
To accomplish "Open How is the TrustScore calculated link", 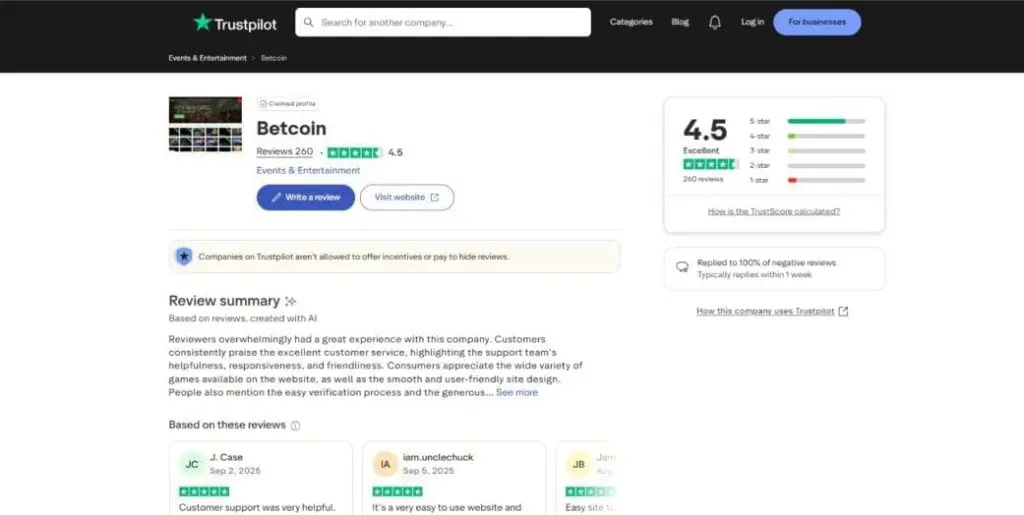I will 773,211.
